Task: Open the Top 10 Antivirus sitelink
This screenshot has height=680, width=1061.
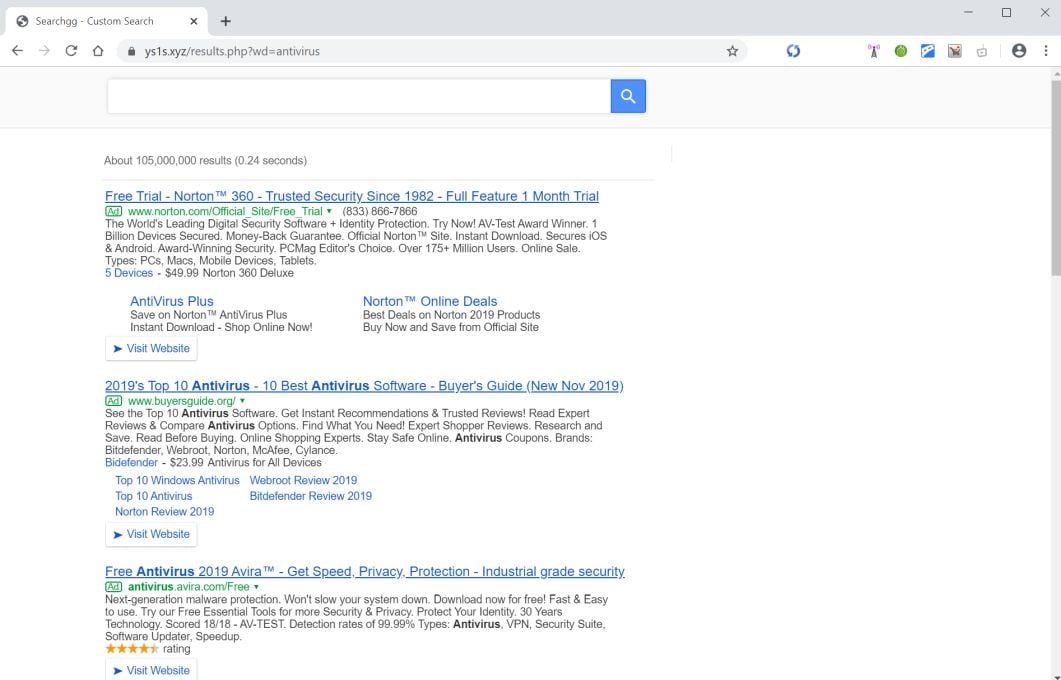Action: coord(154,496)
